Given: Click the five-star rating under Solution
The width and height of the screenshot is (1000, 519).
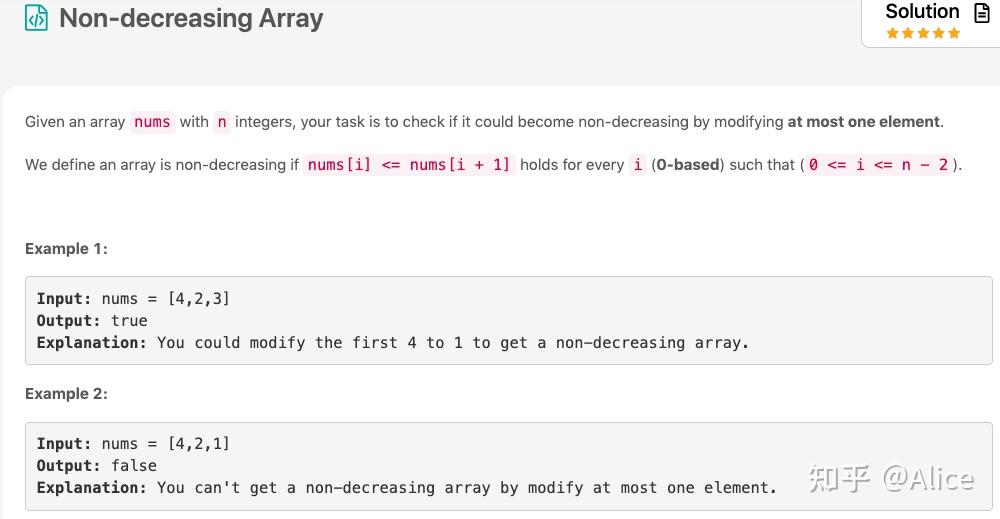Looking at the screenshot, I should 923,33.
